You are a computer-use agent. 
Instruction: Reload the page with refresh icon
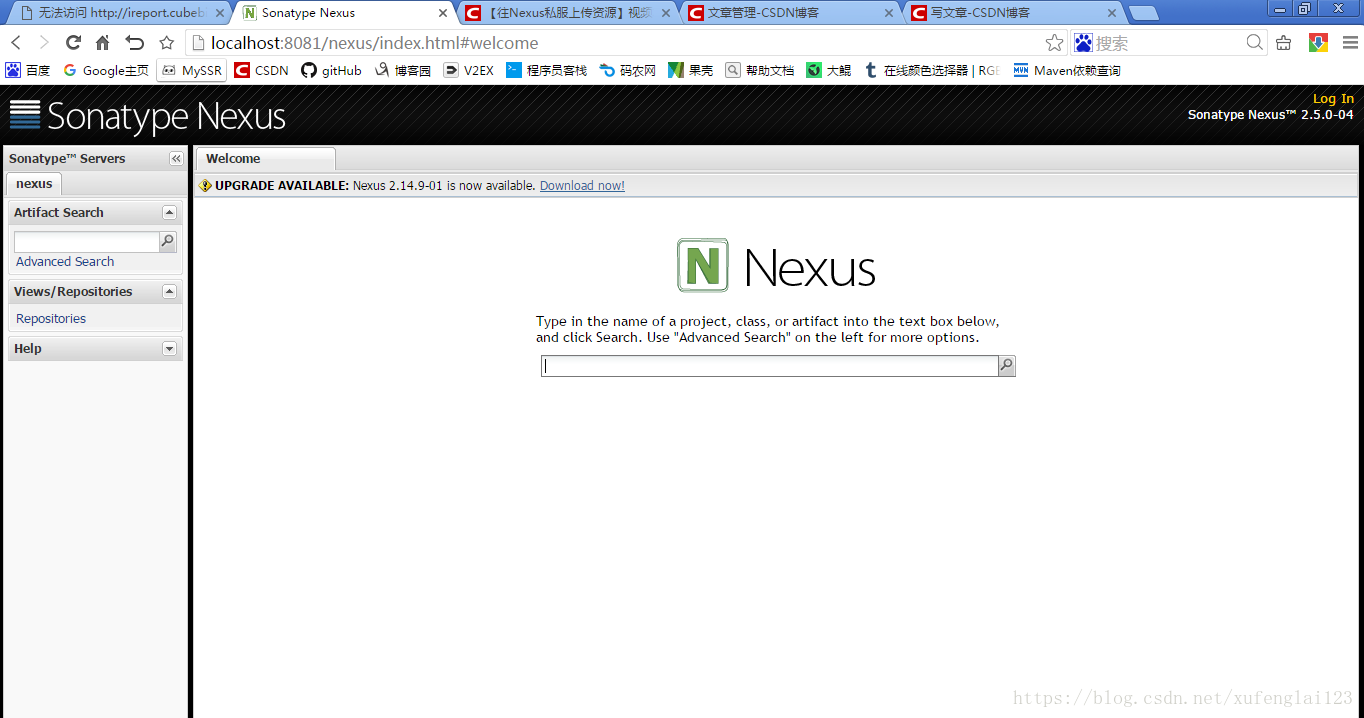click(x=73, y=43)
